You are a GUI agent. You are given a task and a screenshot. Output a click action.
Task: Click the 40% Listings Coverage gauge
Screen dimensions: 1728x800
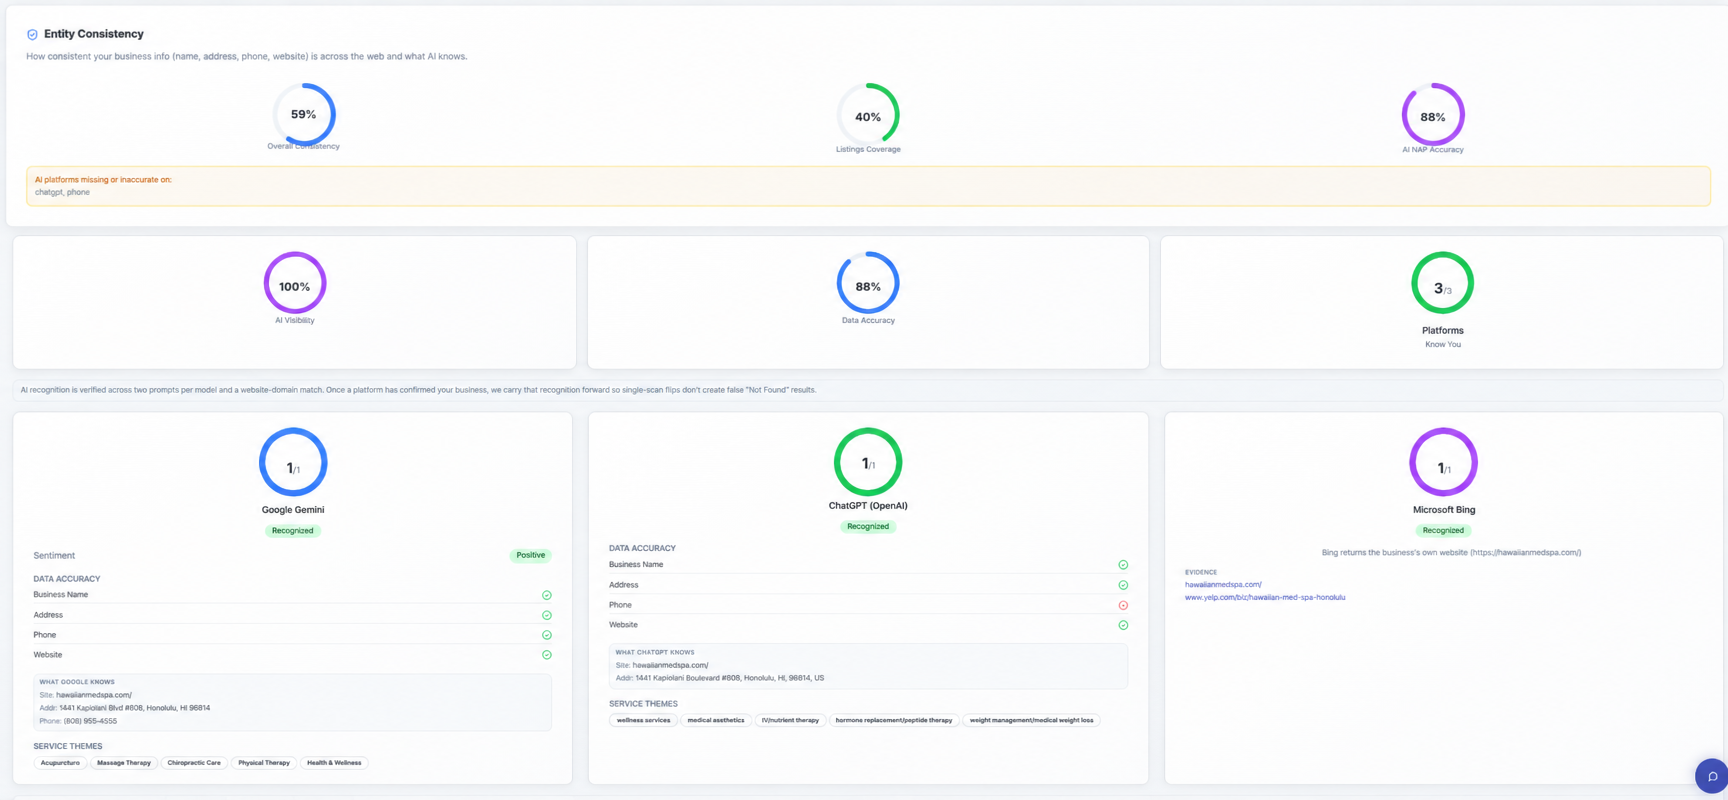pos(868,114)
